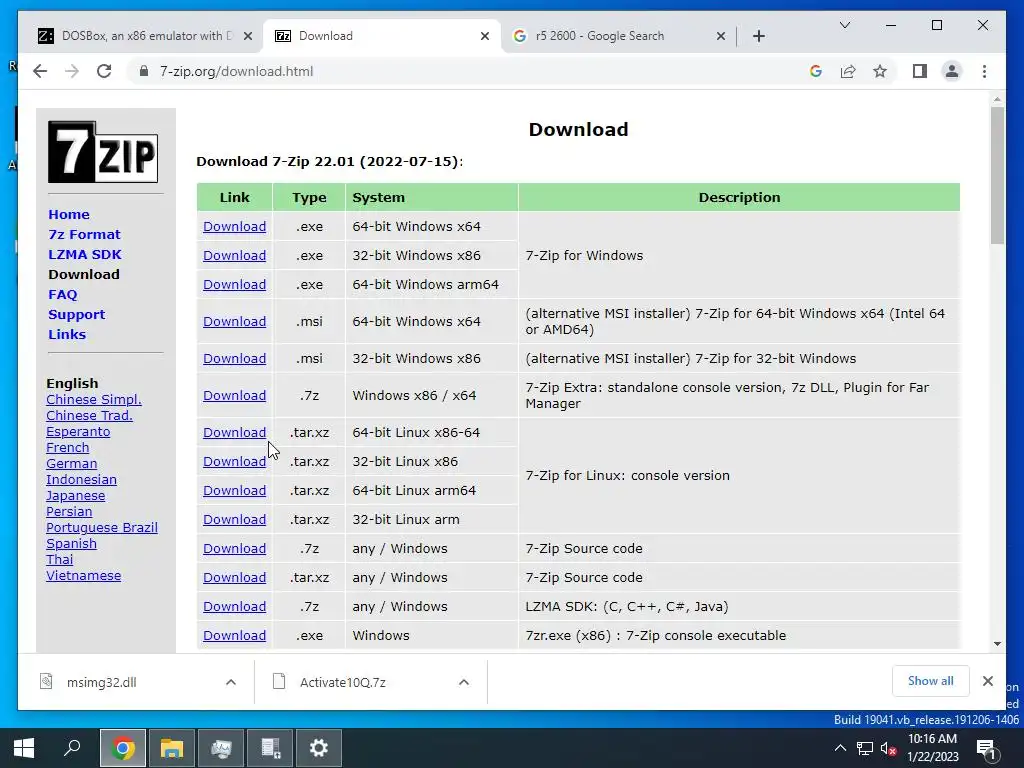Download .tar.xz for 64-bit Linux x86-64
This screenshot has width=1024, height=768.
234,432
